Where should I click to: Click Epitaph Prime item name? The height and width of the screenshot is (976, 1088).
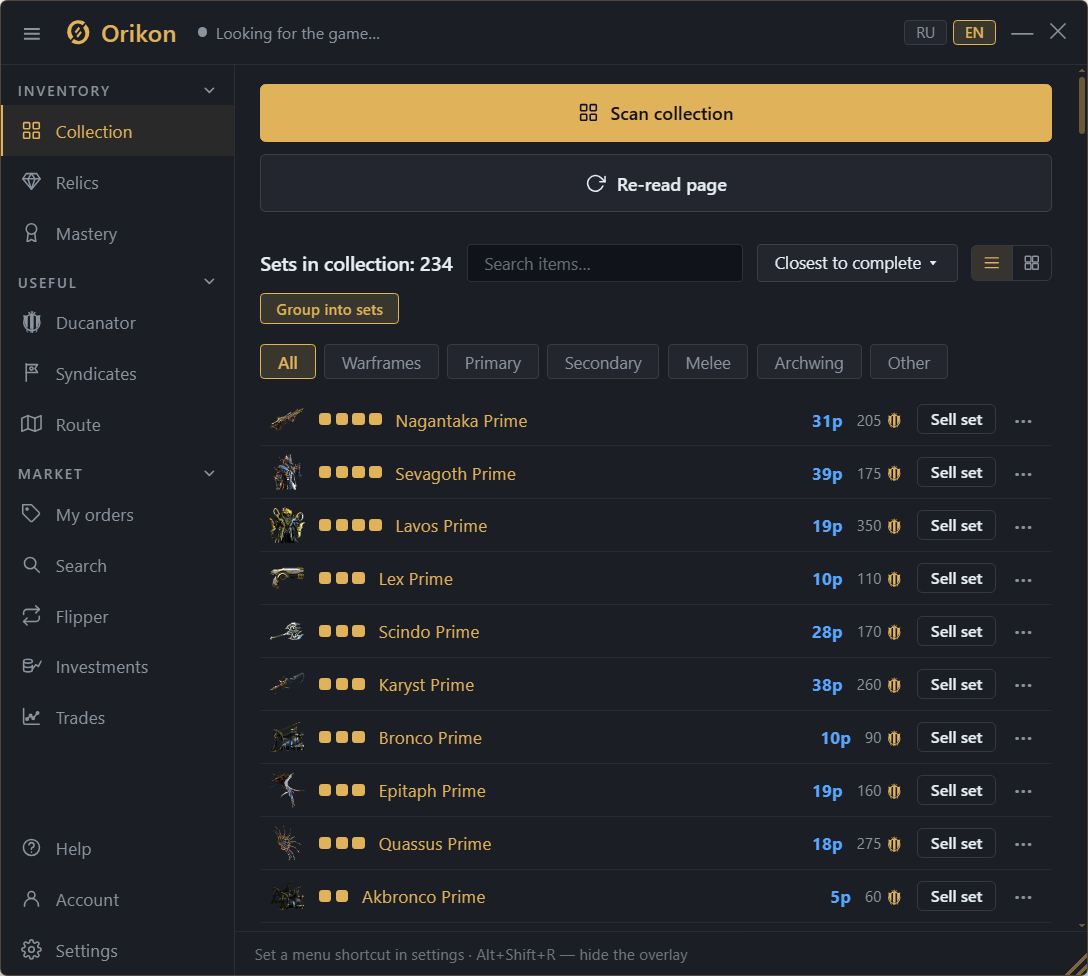pos(432,790)
